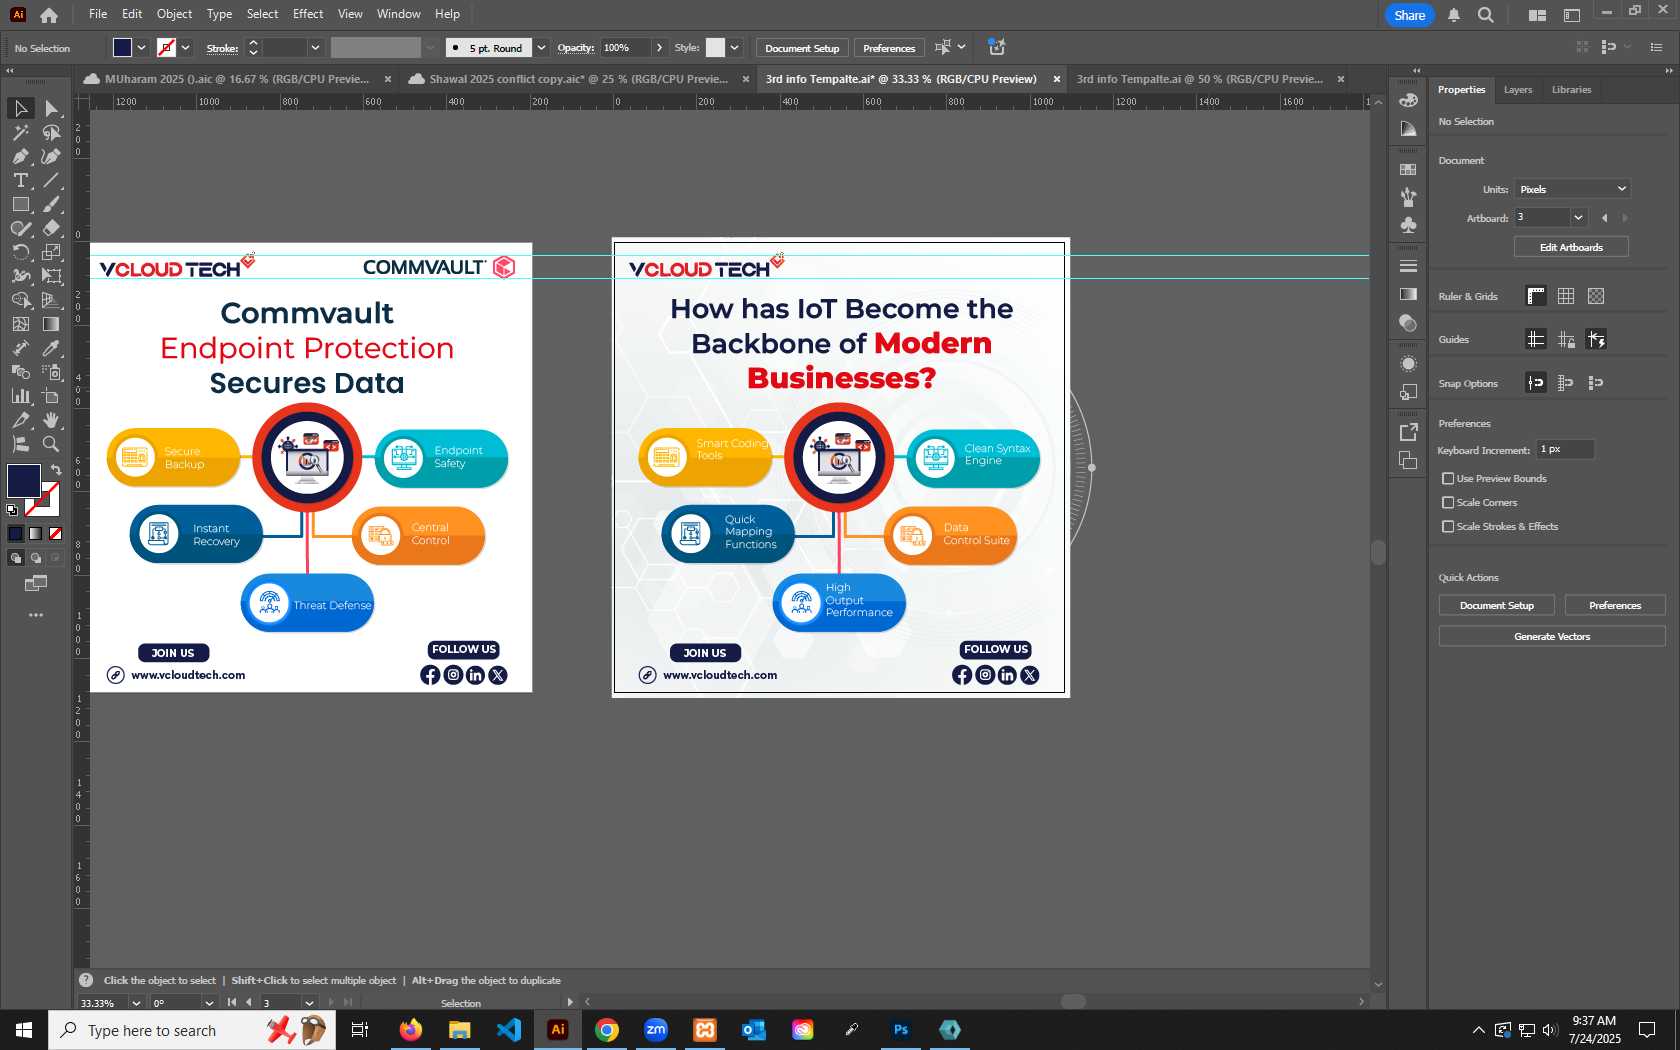The height and width of the screenshot is (1050, 1680).
Task: Toggle the Show Guides button
Action: point(1536,339)
